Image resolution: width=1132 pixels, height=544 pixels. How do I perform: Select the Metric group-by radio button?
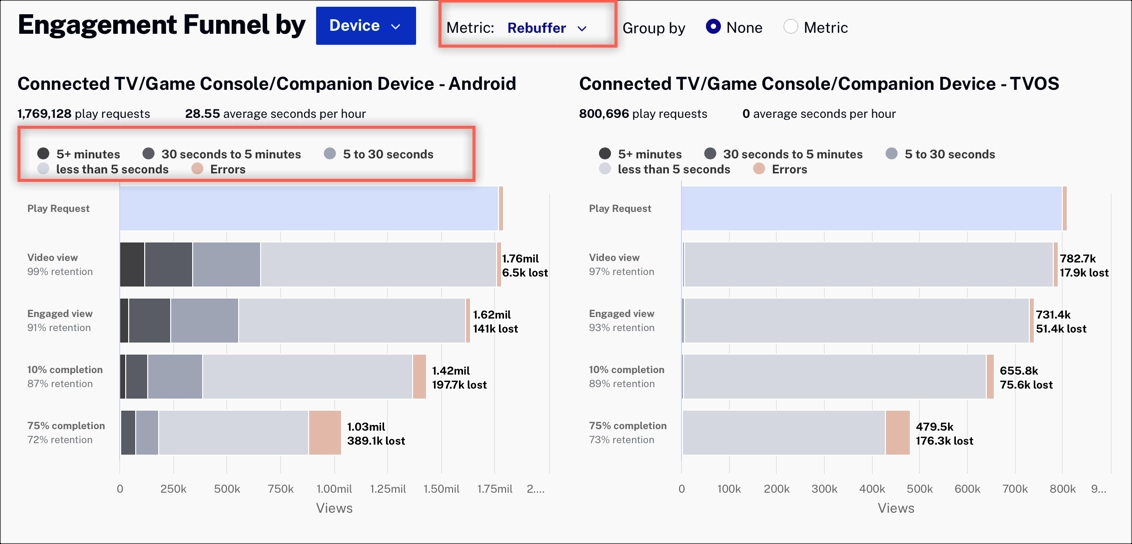(x=791, y=27)
